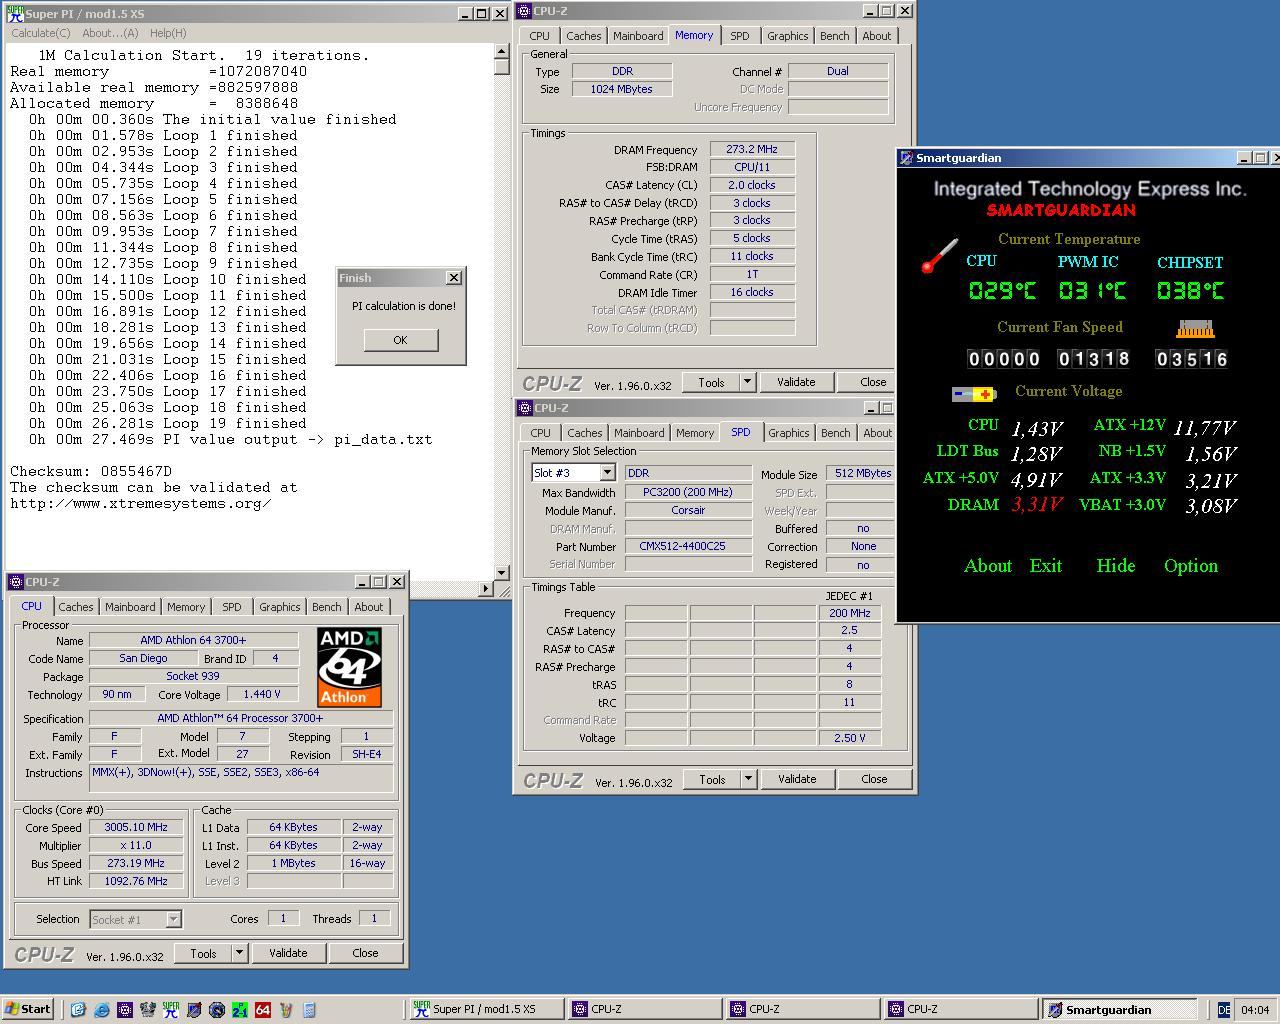Click the thermometer icon in Smartguardian
1280x1024 pixels.
940,256
